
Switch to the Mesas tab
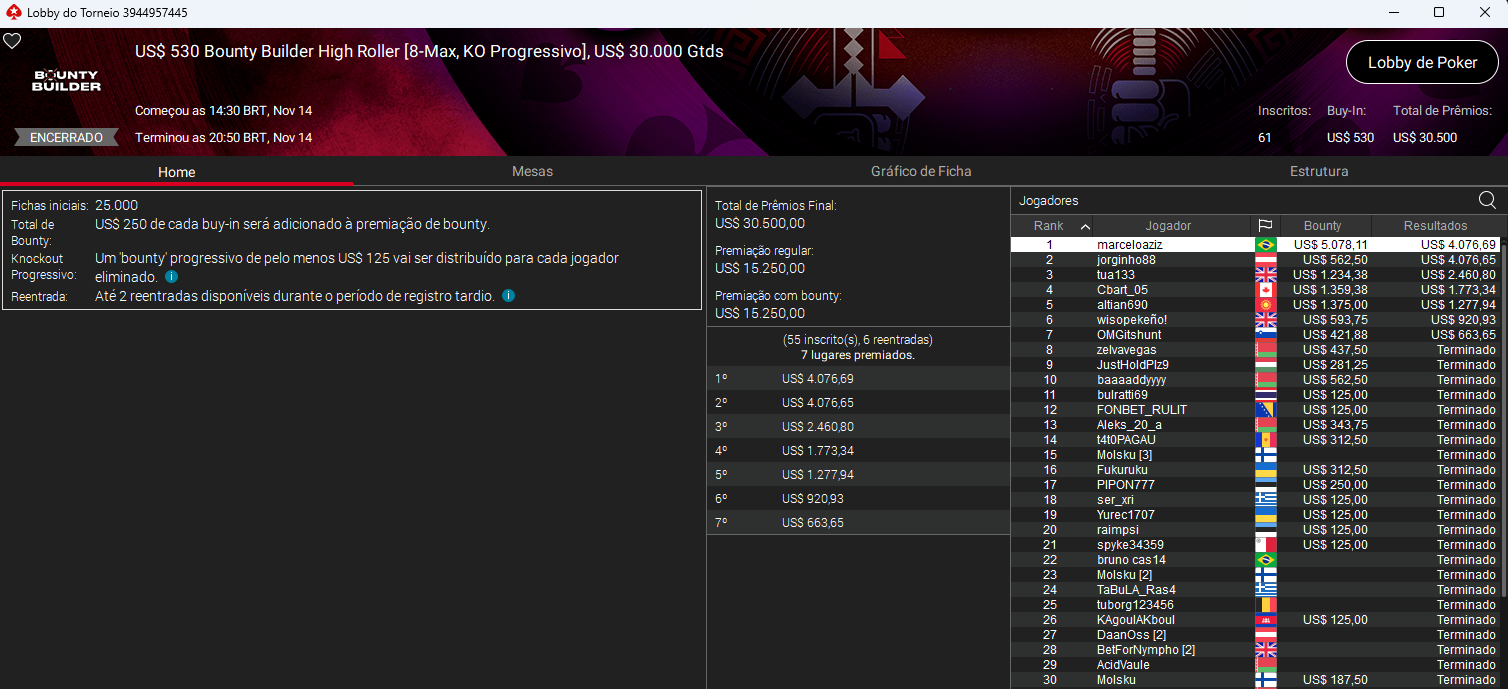[x=532, y=171]
